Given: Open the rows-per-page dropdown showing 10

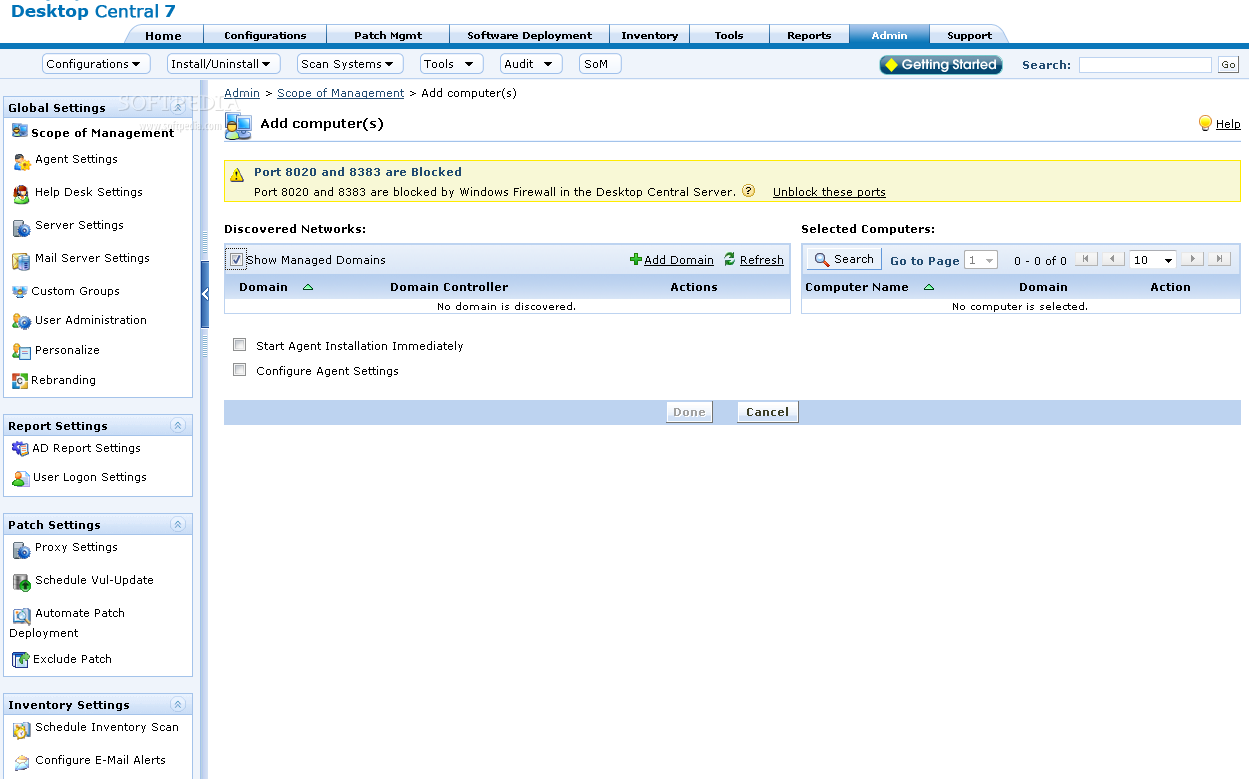Looking at the screenshot, I should tap(1153, 260).
